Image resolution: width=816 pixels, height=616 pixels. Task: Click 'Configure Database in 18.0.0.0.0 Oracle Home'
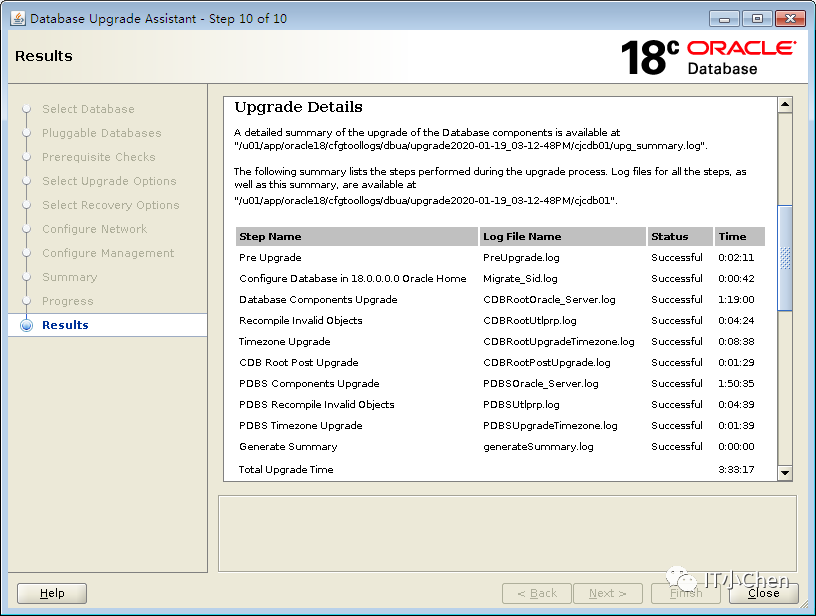pyautogui.click(x=353, y=278)
